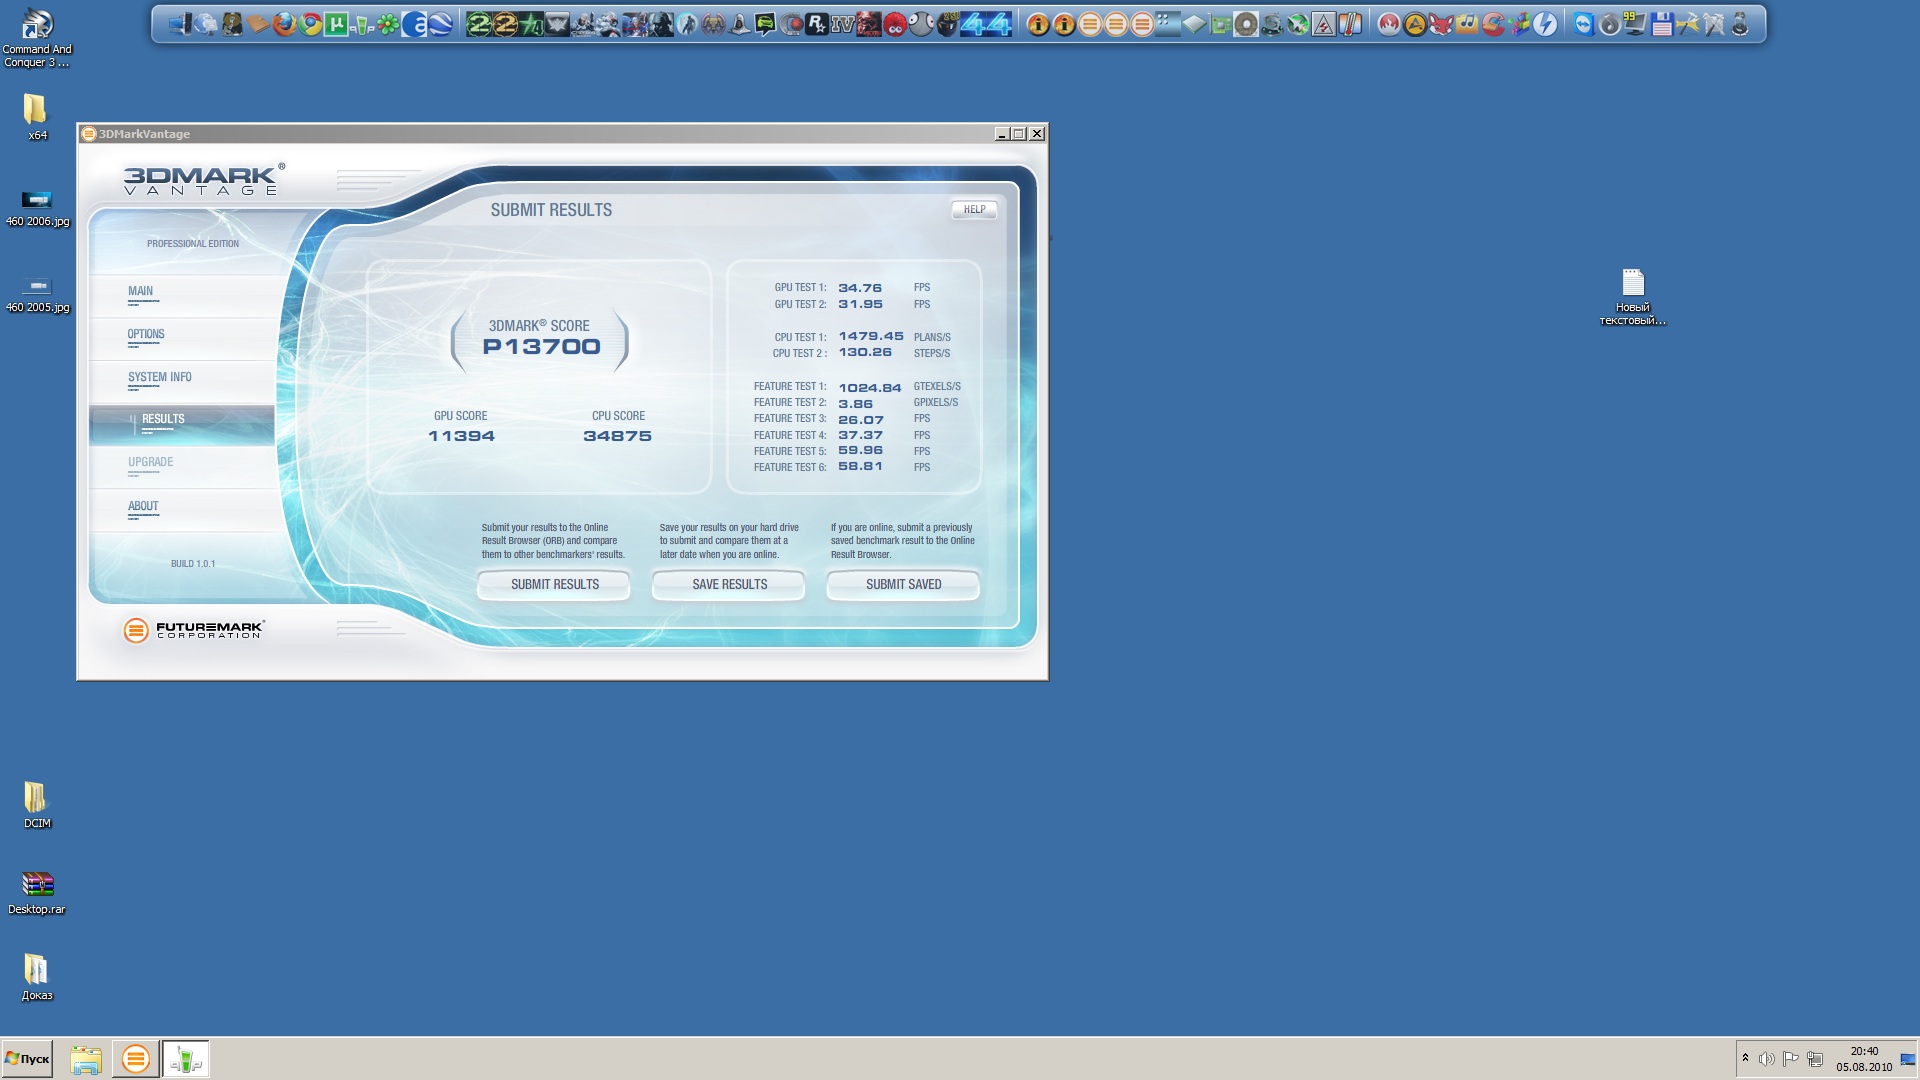The height and width of the screenshot is (1080, 1920).
Task: Select the DCIM folder on desktop
Action: (37, 804)
